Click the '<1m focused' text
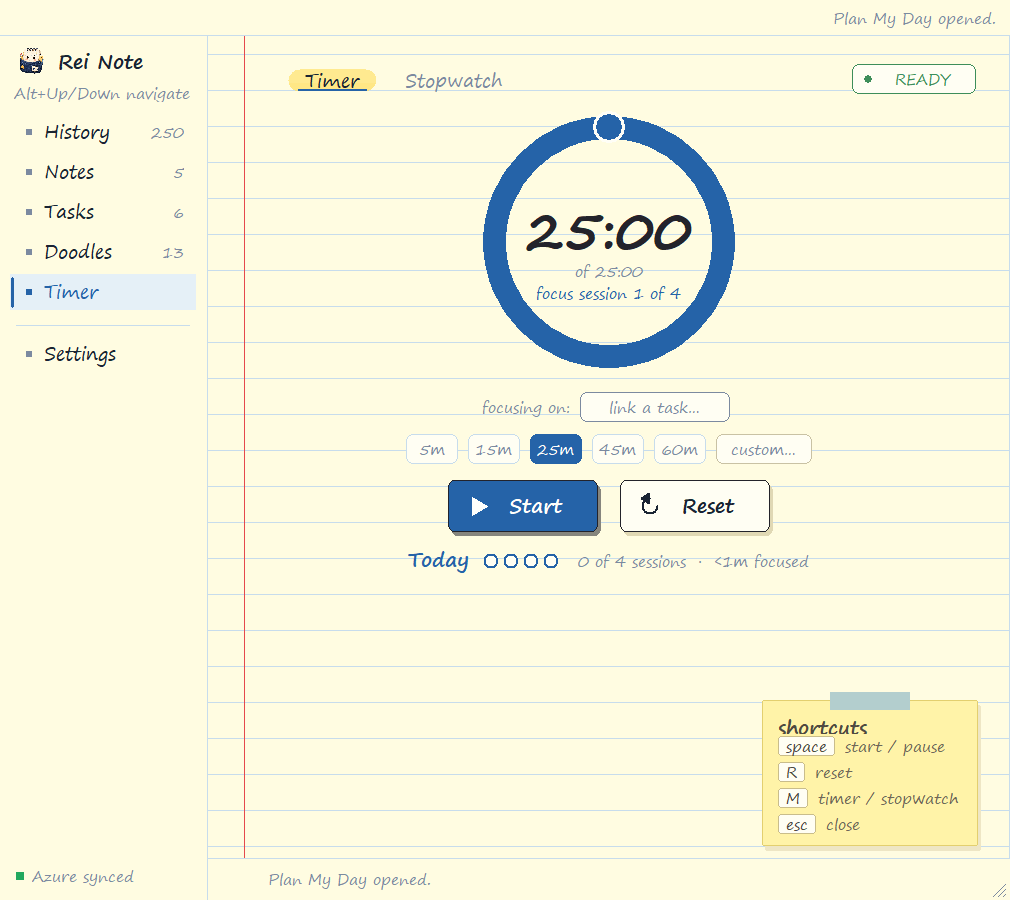Viewport: 1010px width, 900px height. [761, 562]
